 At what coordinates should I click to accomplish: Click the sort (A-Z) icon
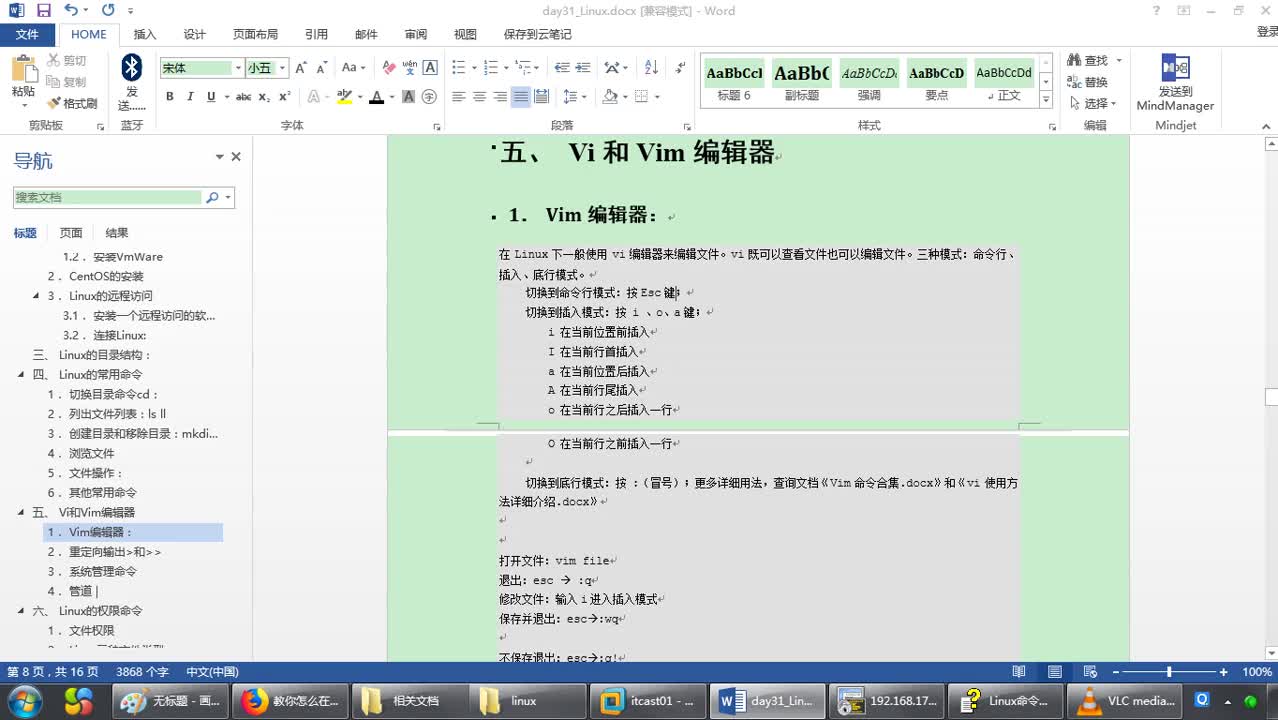point(651,68)
